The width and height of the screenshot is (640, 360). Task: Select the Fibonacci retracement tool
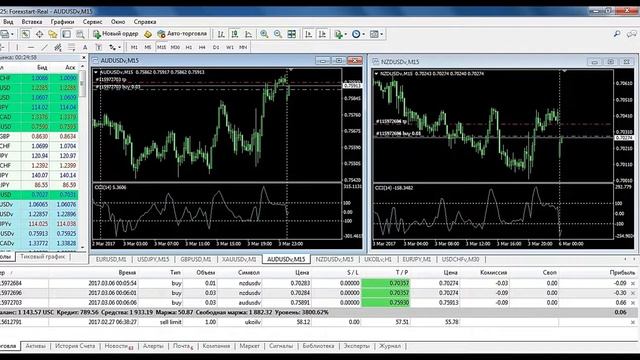(x=71, y=47)
